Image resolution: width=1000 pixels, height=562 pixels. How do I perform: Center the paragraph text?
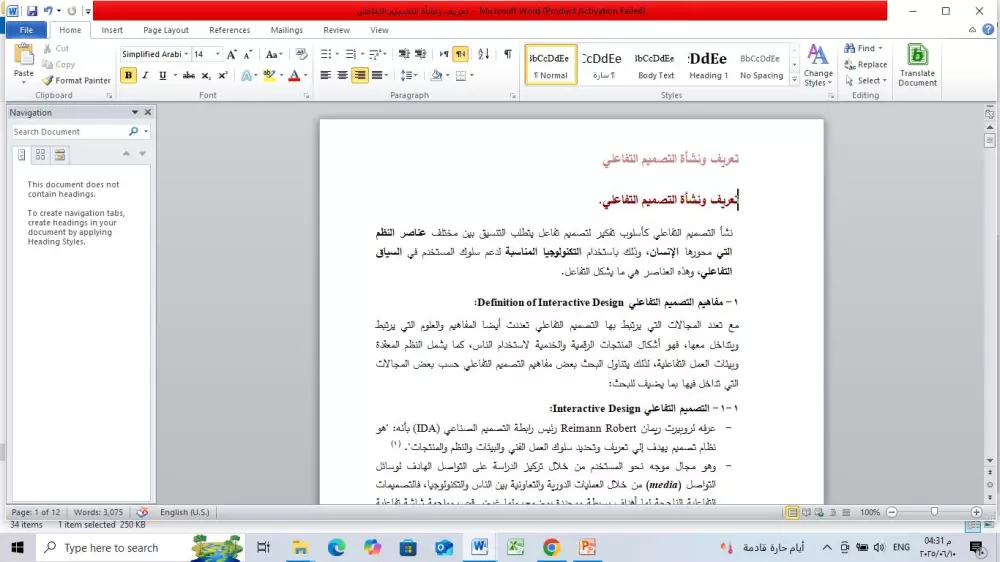pyautogui.click(x=342, y=75)
